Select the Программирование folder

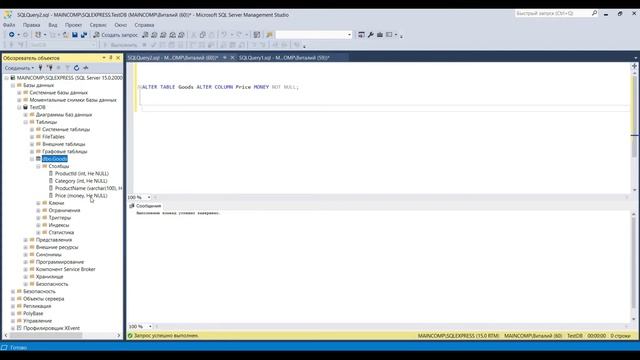pos(60,262)
